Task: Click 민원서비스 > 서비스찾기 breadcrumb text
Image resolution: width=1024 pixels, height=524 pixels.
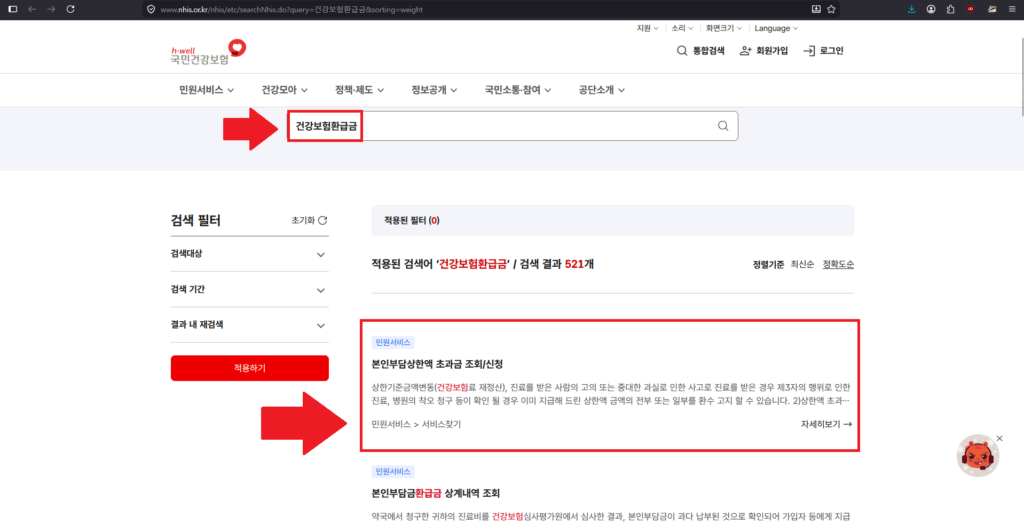Action: click(416, 425)
